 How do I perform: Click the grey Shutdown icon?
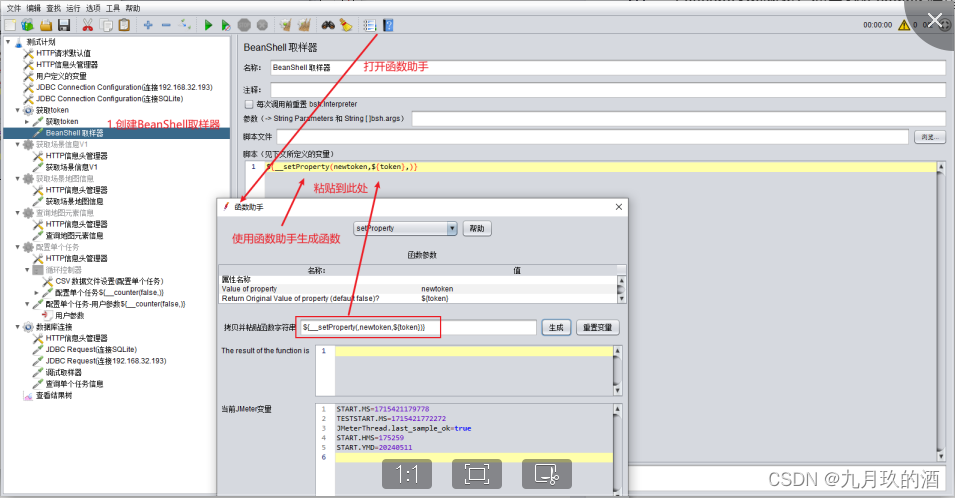[x=263, y=25]
